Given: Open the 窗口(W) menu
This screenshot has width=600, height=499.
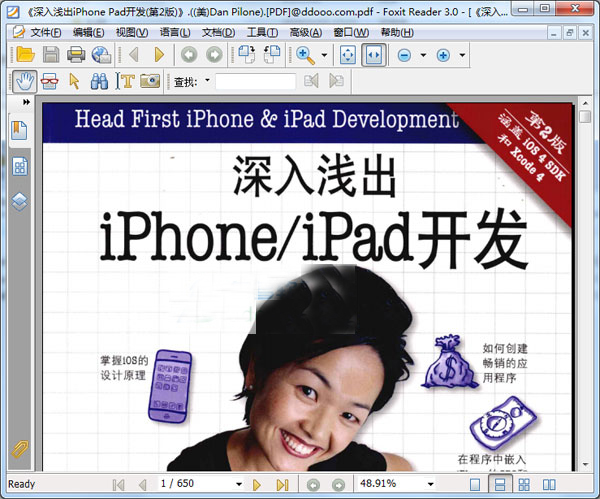Looking at the screenshot, I should (x=351, y=33).
